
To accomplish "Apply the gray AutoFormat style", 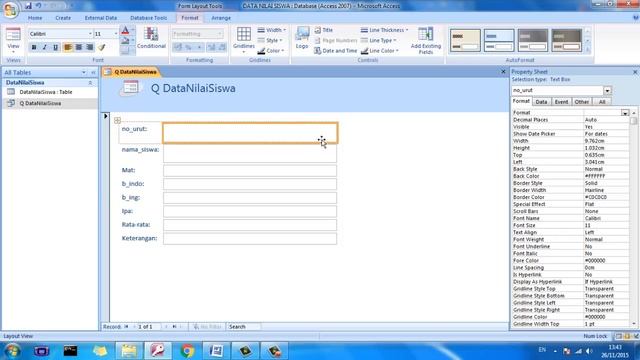I will tap(533, 40).
